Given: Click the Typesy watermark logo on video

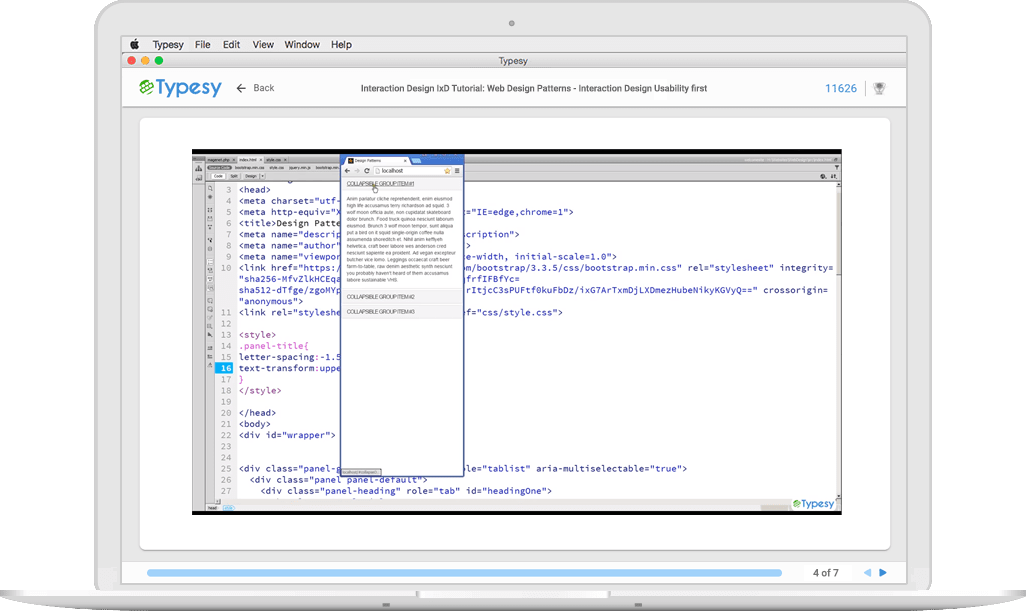Looking at the screenshot, I should coord(813,504).
